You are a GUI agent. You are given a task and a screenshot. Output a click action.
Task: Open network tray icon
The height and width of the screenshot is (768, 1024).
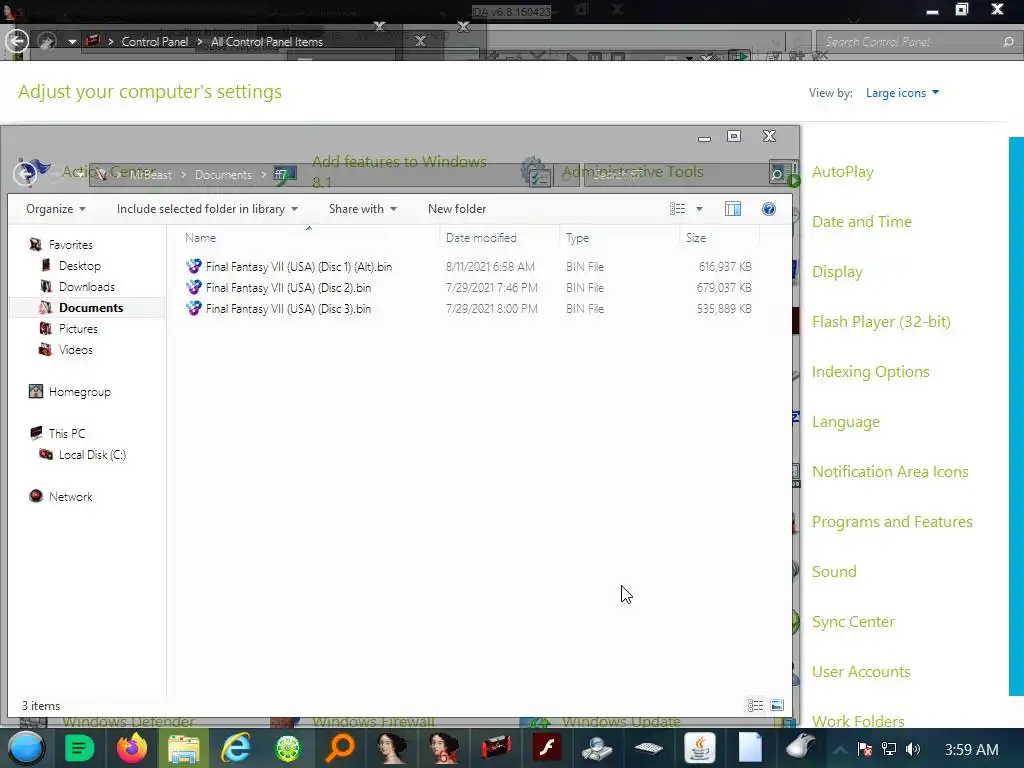(889, 749)
